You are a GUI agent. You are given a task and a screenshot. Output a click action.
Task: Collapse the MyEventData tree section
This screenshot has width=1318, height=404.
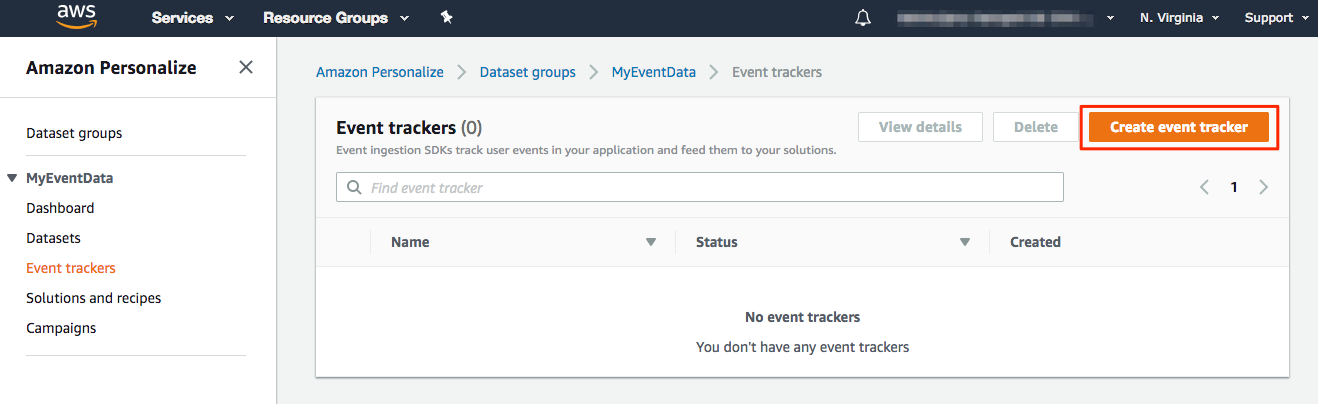[x=12, y=178]
